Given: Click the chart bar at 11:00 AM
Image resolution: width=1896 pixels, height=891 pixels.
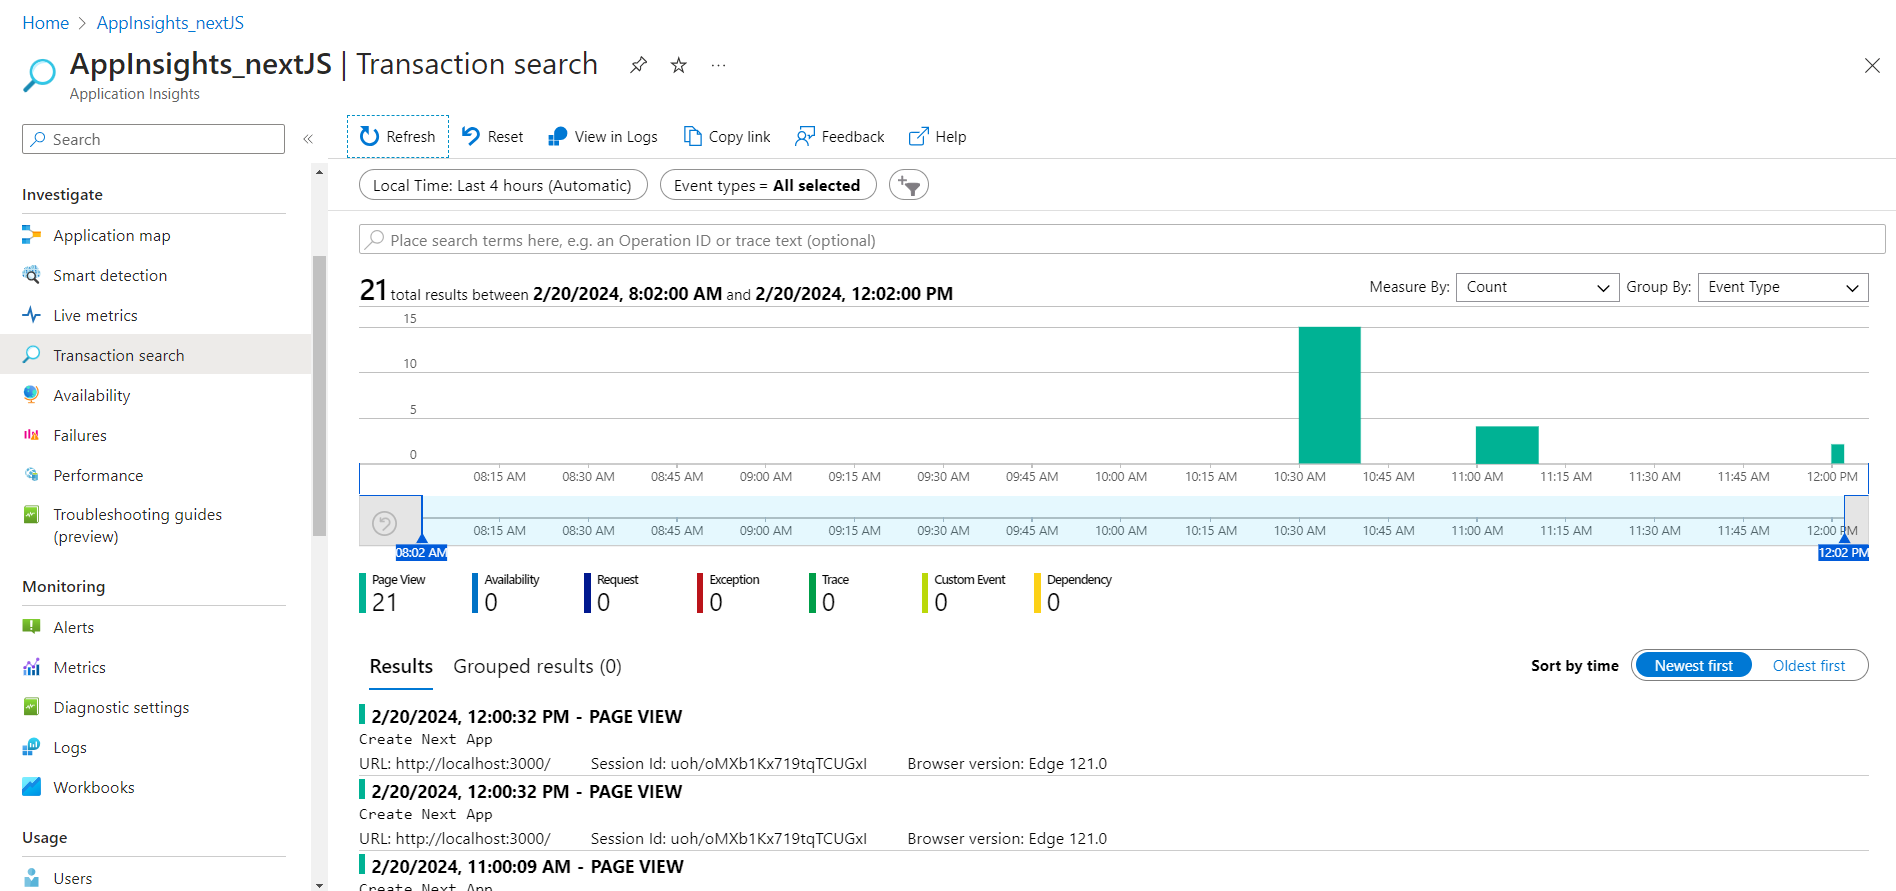Looking at the screenshot, I should pos(1507,445).
